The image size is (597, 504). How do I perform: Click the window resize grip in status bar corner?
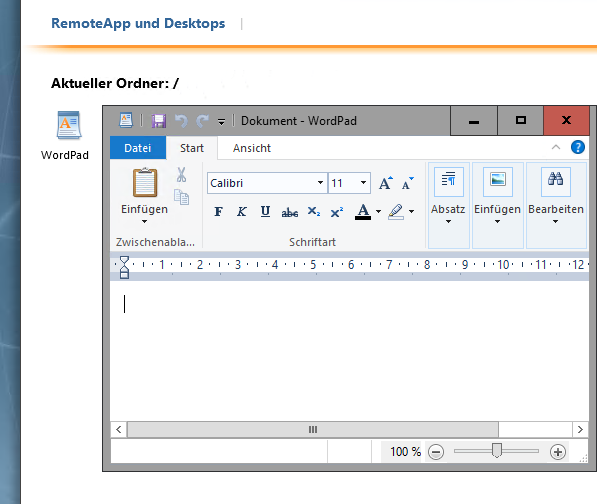tap(583, 458)
